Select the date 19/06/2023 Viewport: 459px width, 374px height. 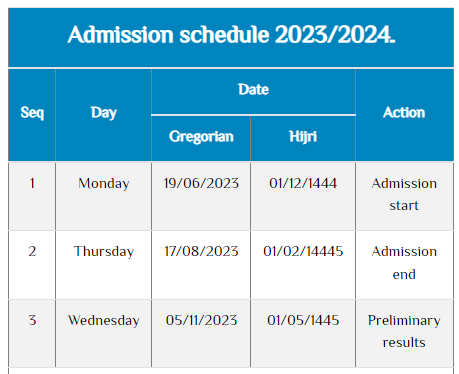coord(201,183)
